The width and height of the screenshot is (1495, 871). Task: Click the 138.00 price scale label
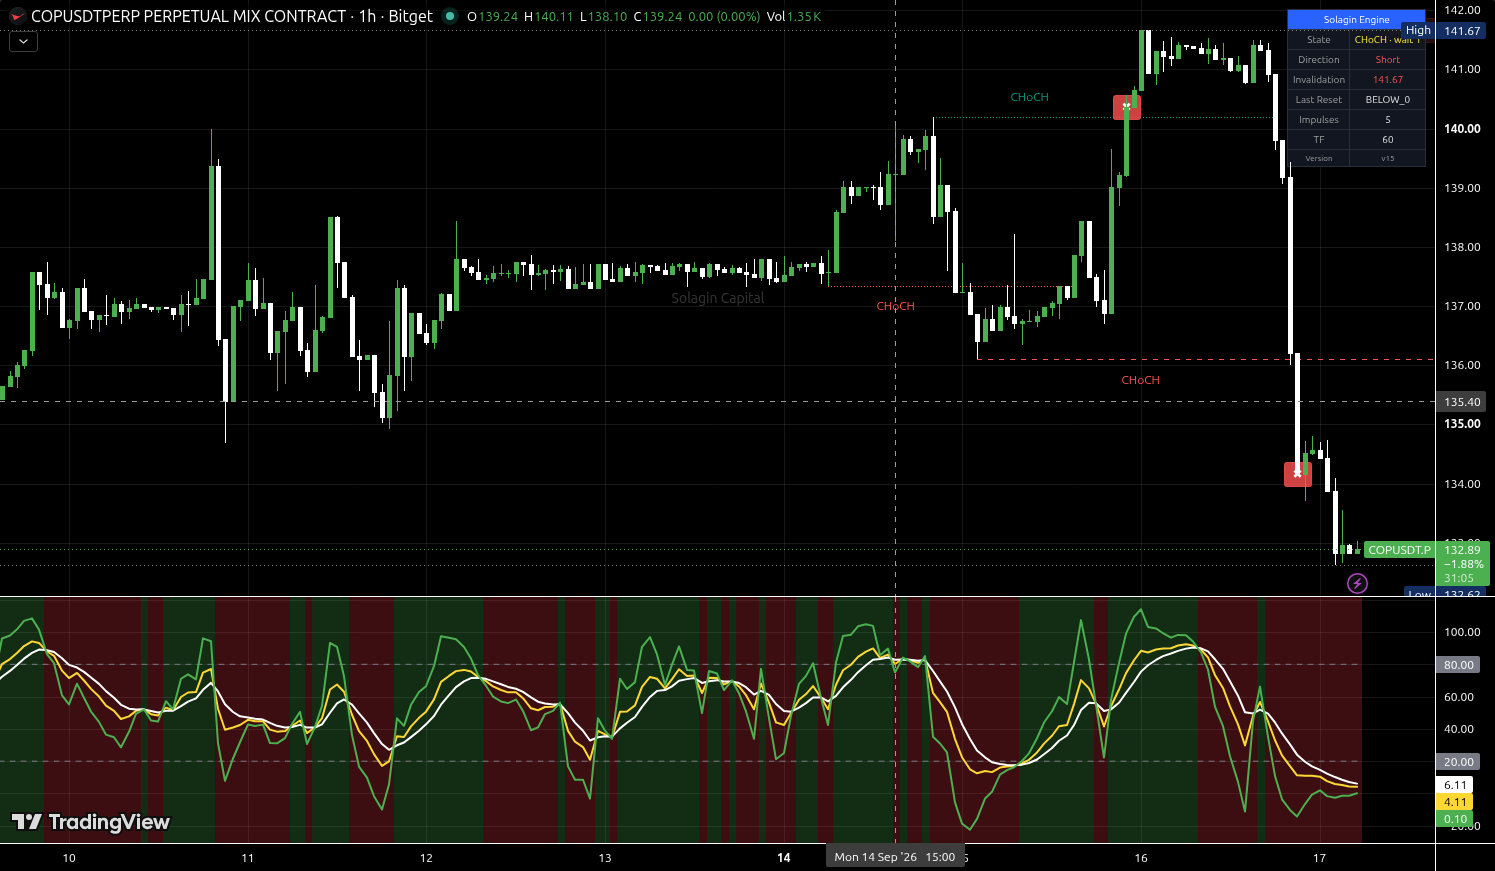pos(1462,247)
